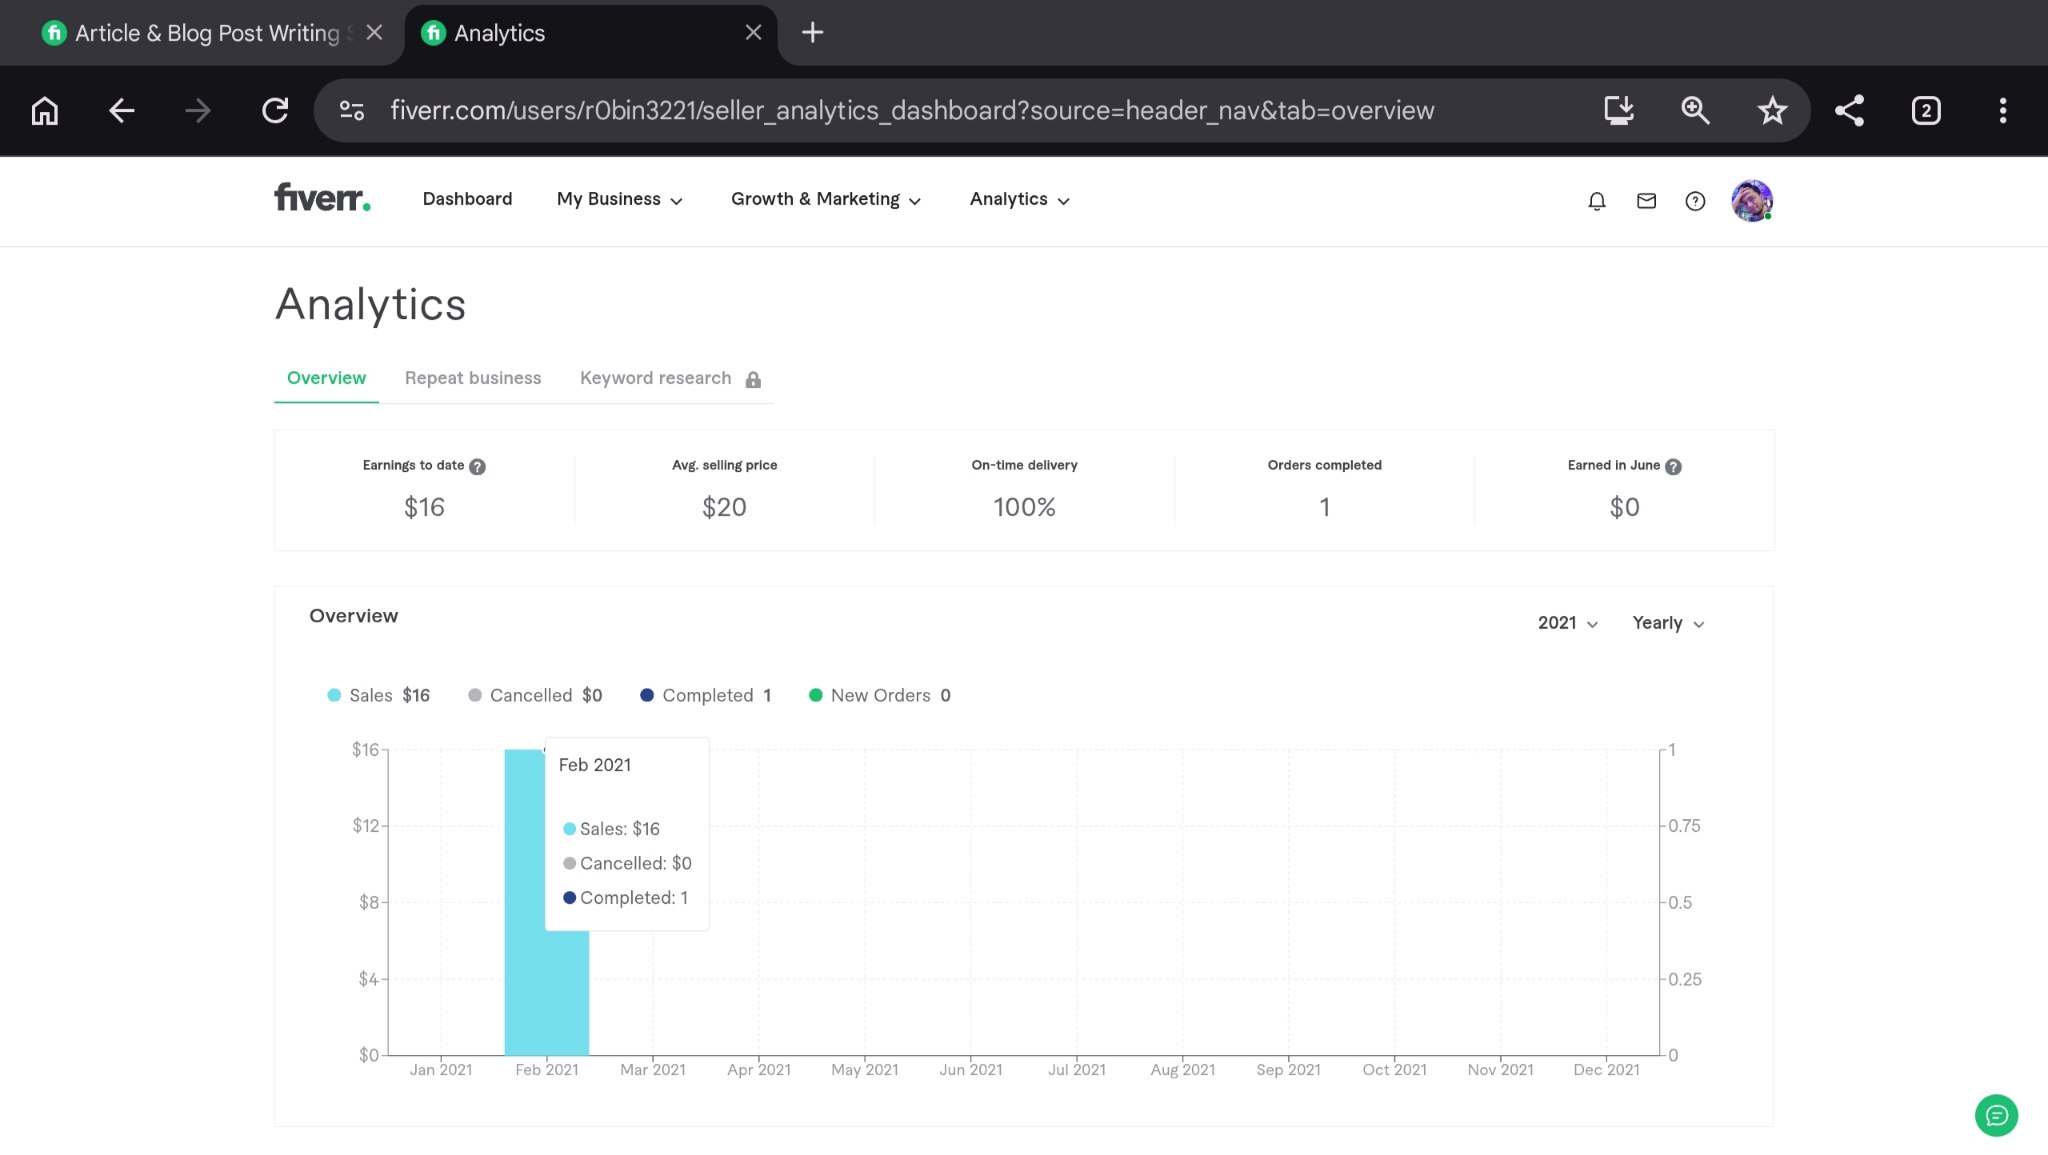Toggle the Cancelled legend series
This screenshot has width=2048, height=1155.
(x=534, y=695)
